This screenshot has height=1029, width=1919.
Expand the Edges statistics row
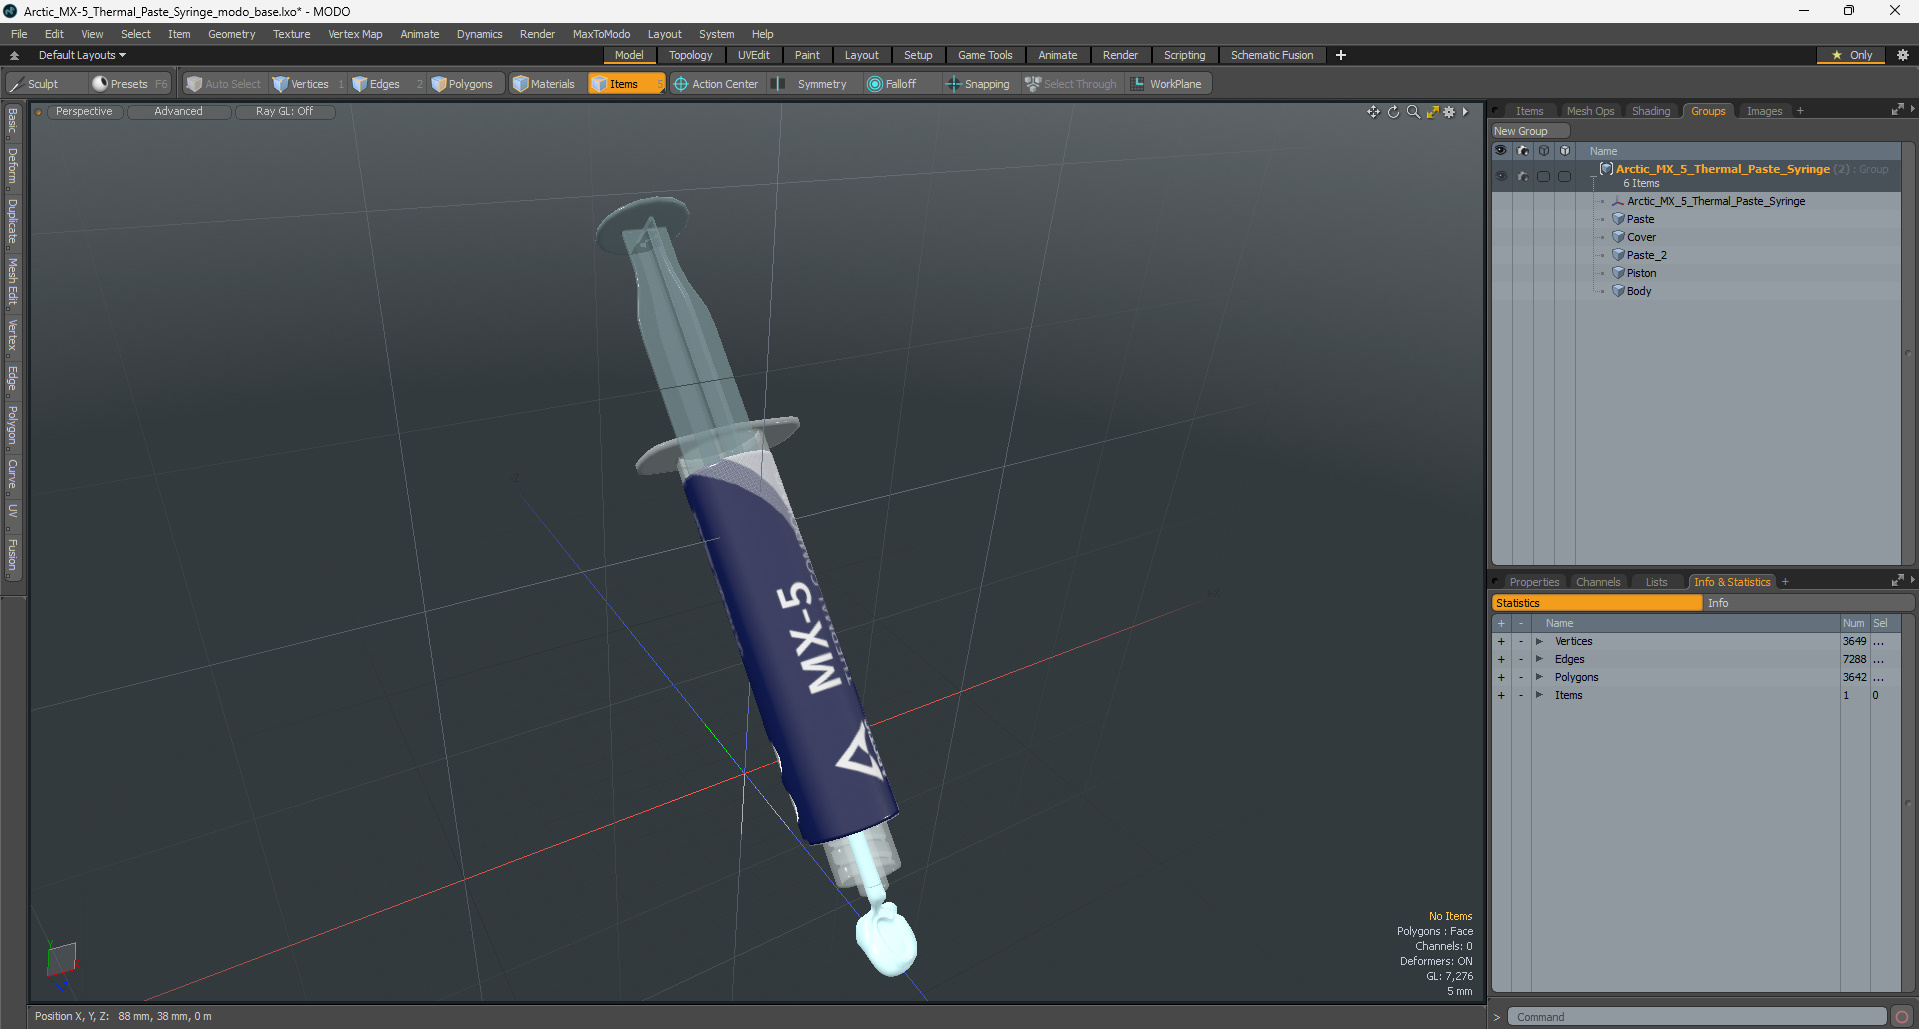coord(1539,659)
